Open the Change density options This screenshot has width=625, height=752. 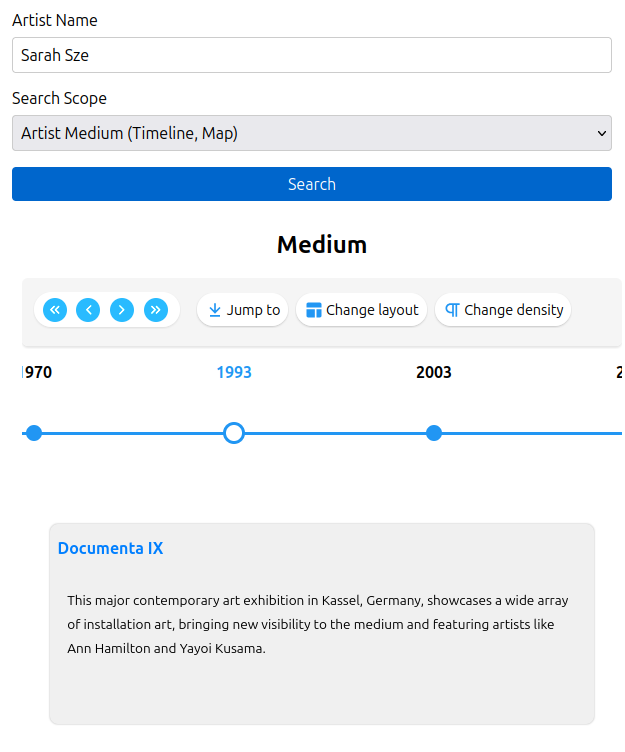coord(503,310)
